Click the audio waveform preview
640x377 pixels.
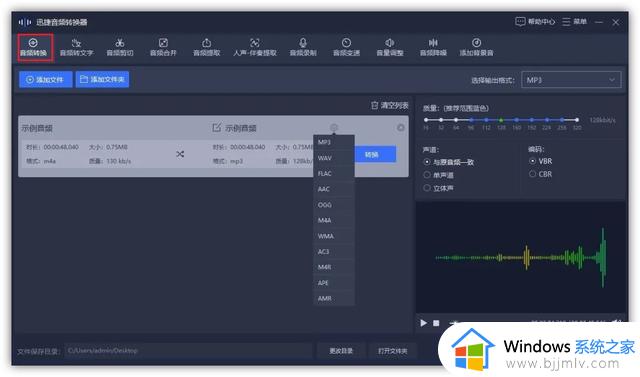tap(520, 257)
